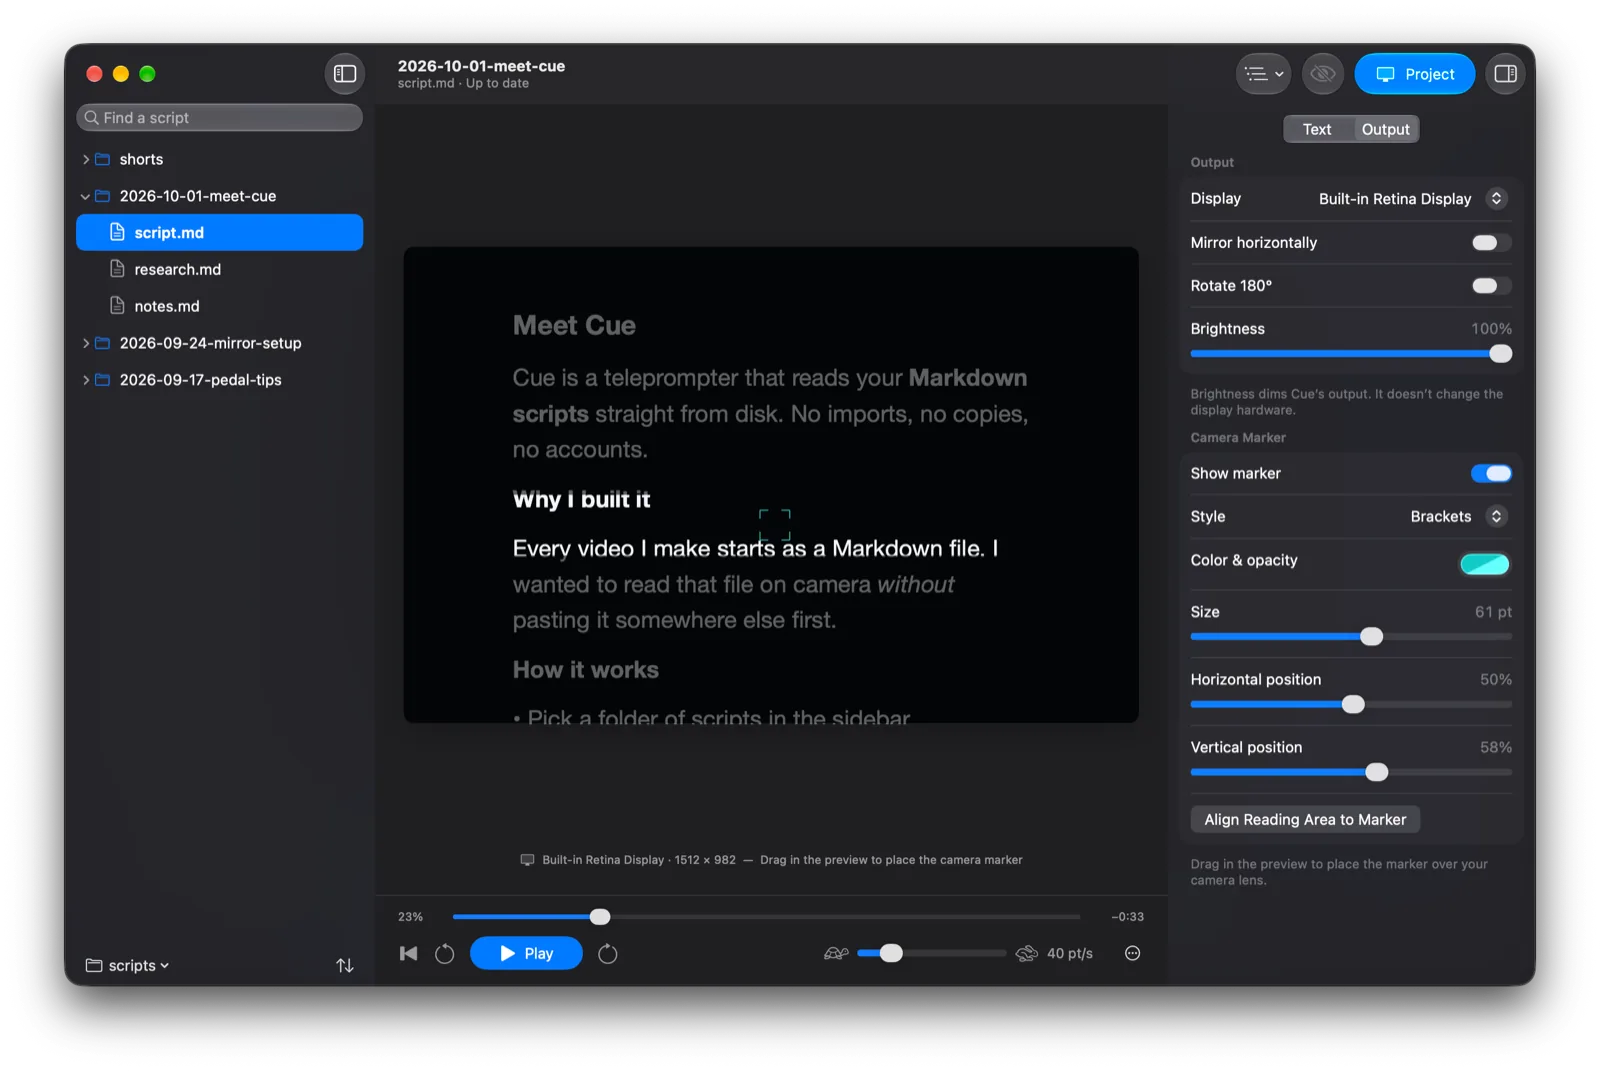
Task: Click the scroll speed slider handle
Action: (x=891, y=954)
